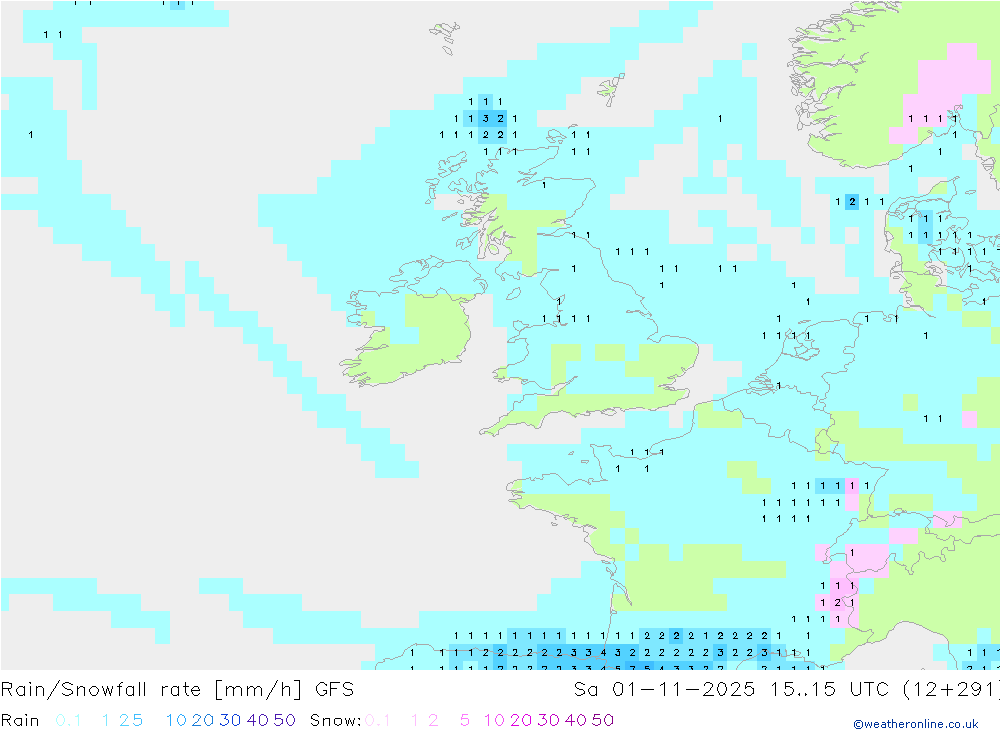Image resolution: width=1000 pixels, height=733 pixels.
Task: Click the date "Sa 01-11-2025"
Action: coord(664,690)
